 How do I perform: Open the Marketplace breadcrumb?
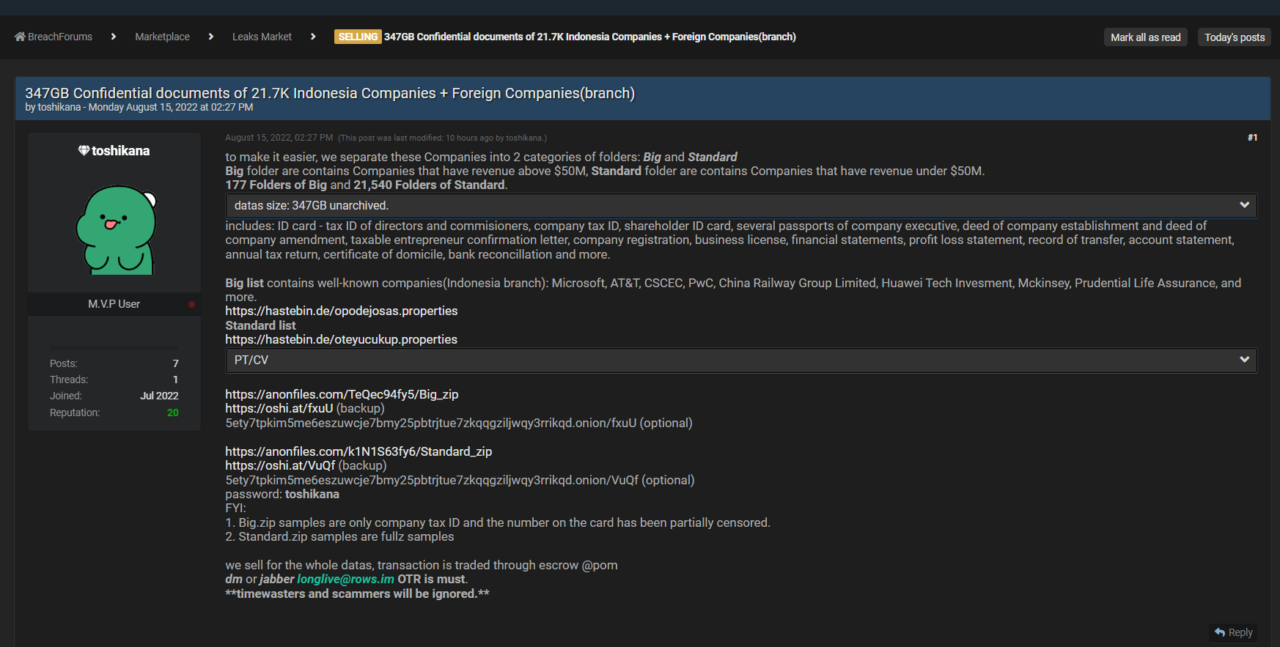[x=162, y=37]
